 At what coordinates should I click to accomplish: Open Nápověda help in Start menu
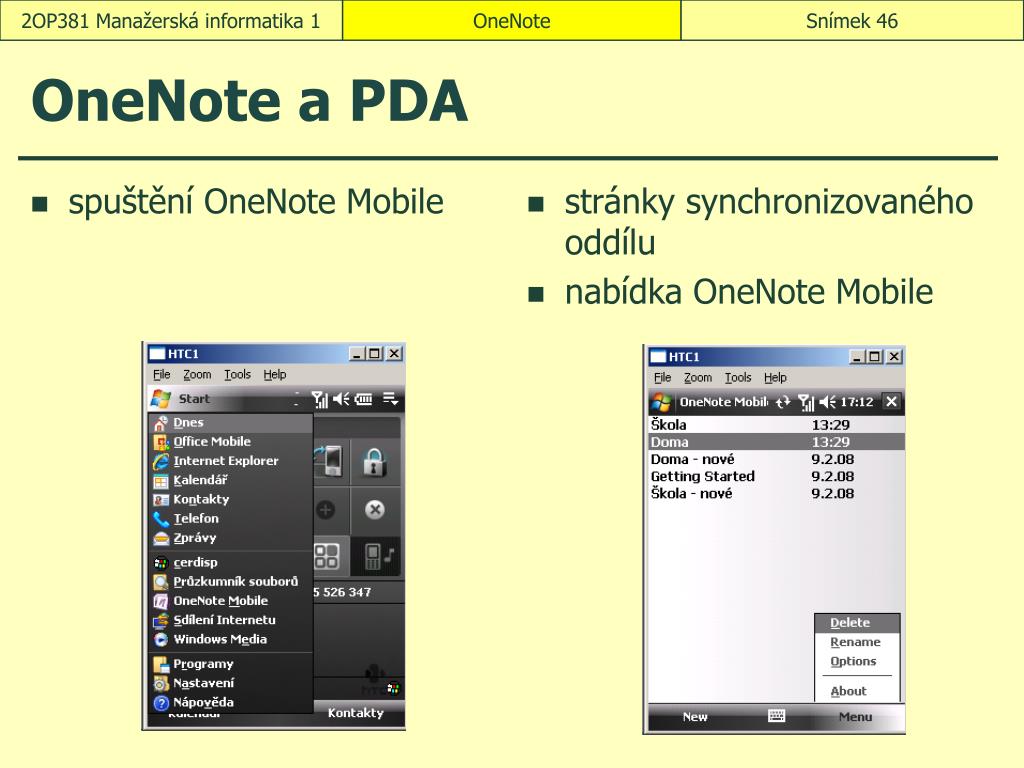tap(231, 703)
